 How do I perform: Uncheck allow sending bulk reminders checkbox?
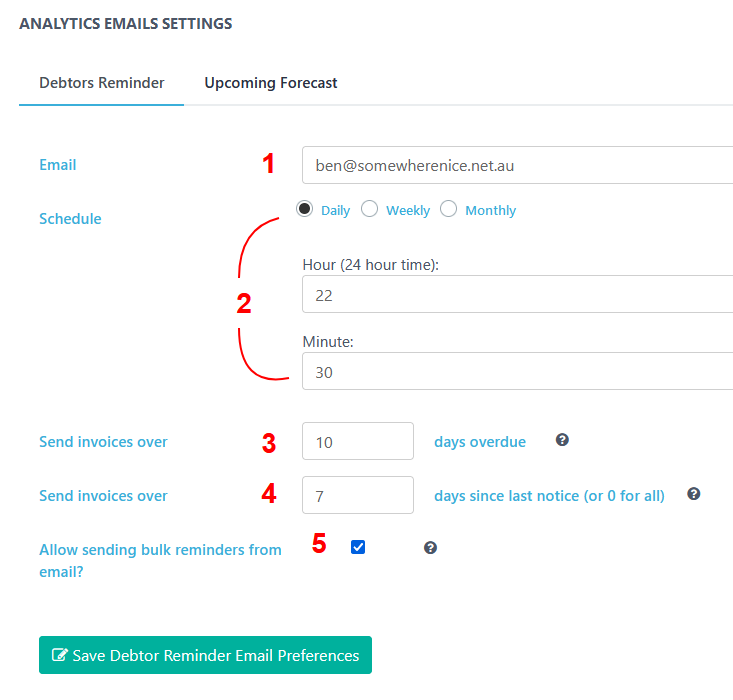pyautogui.click(x=358, y=547)
